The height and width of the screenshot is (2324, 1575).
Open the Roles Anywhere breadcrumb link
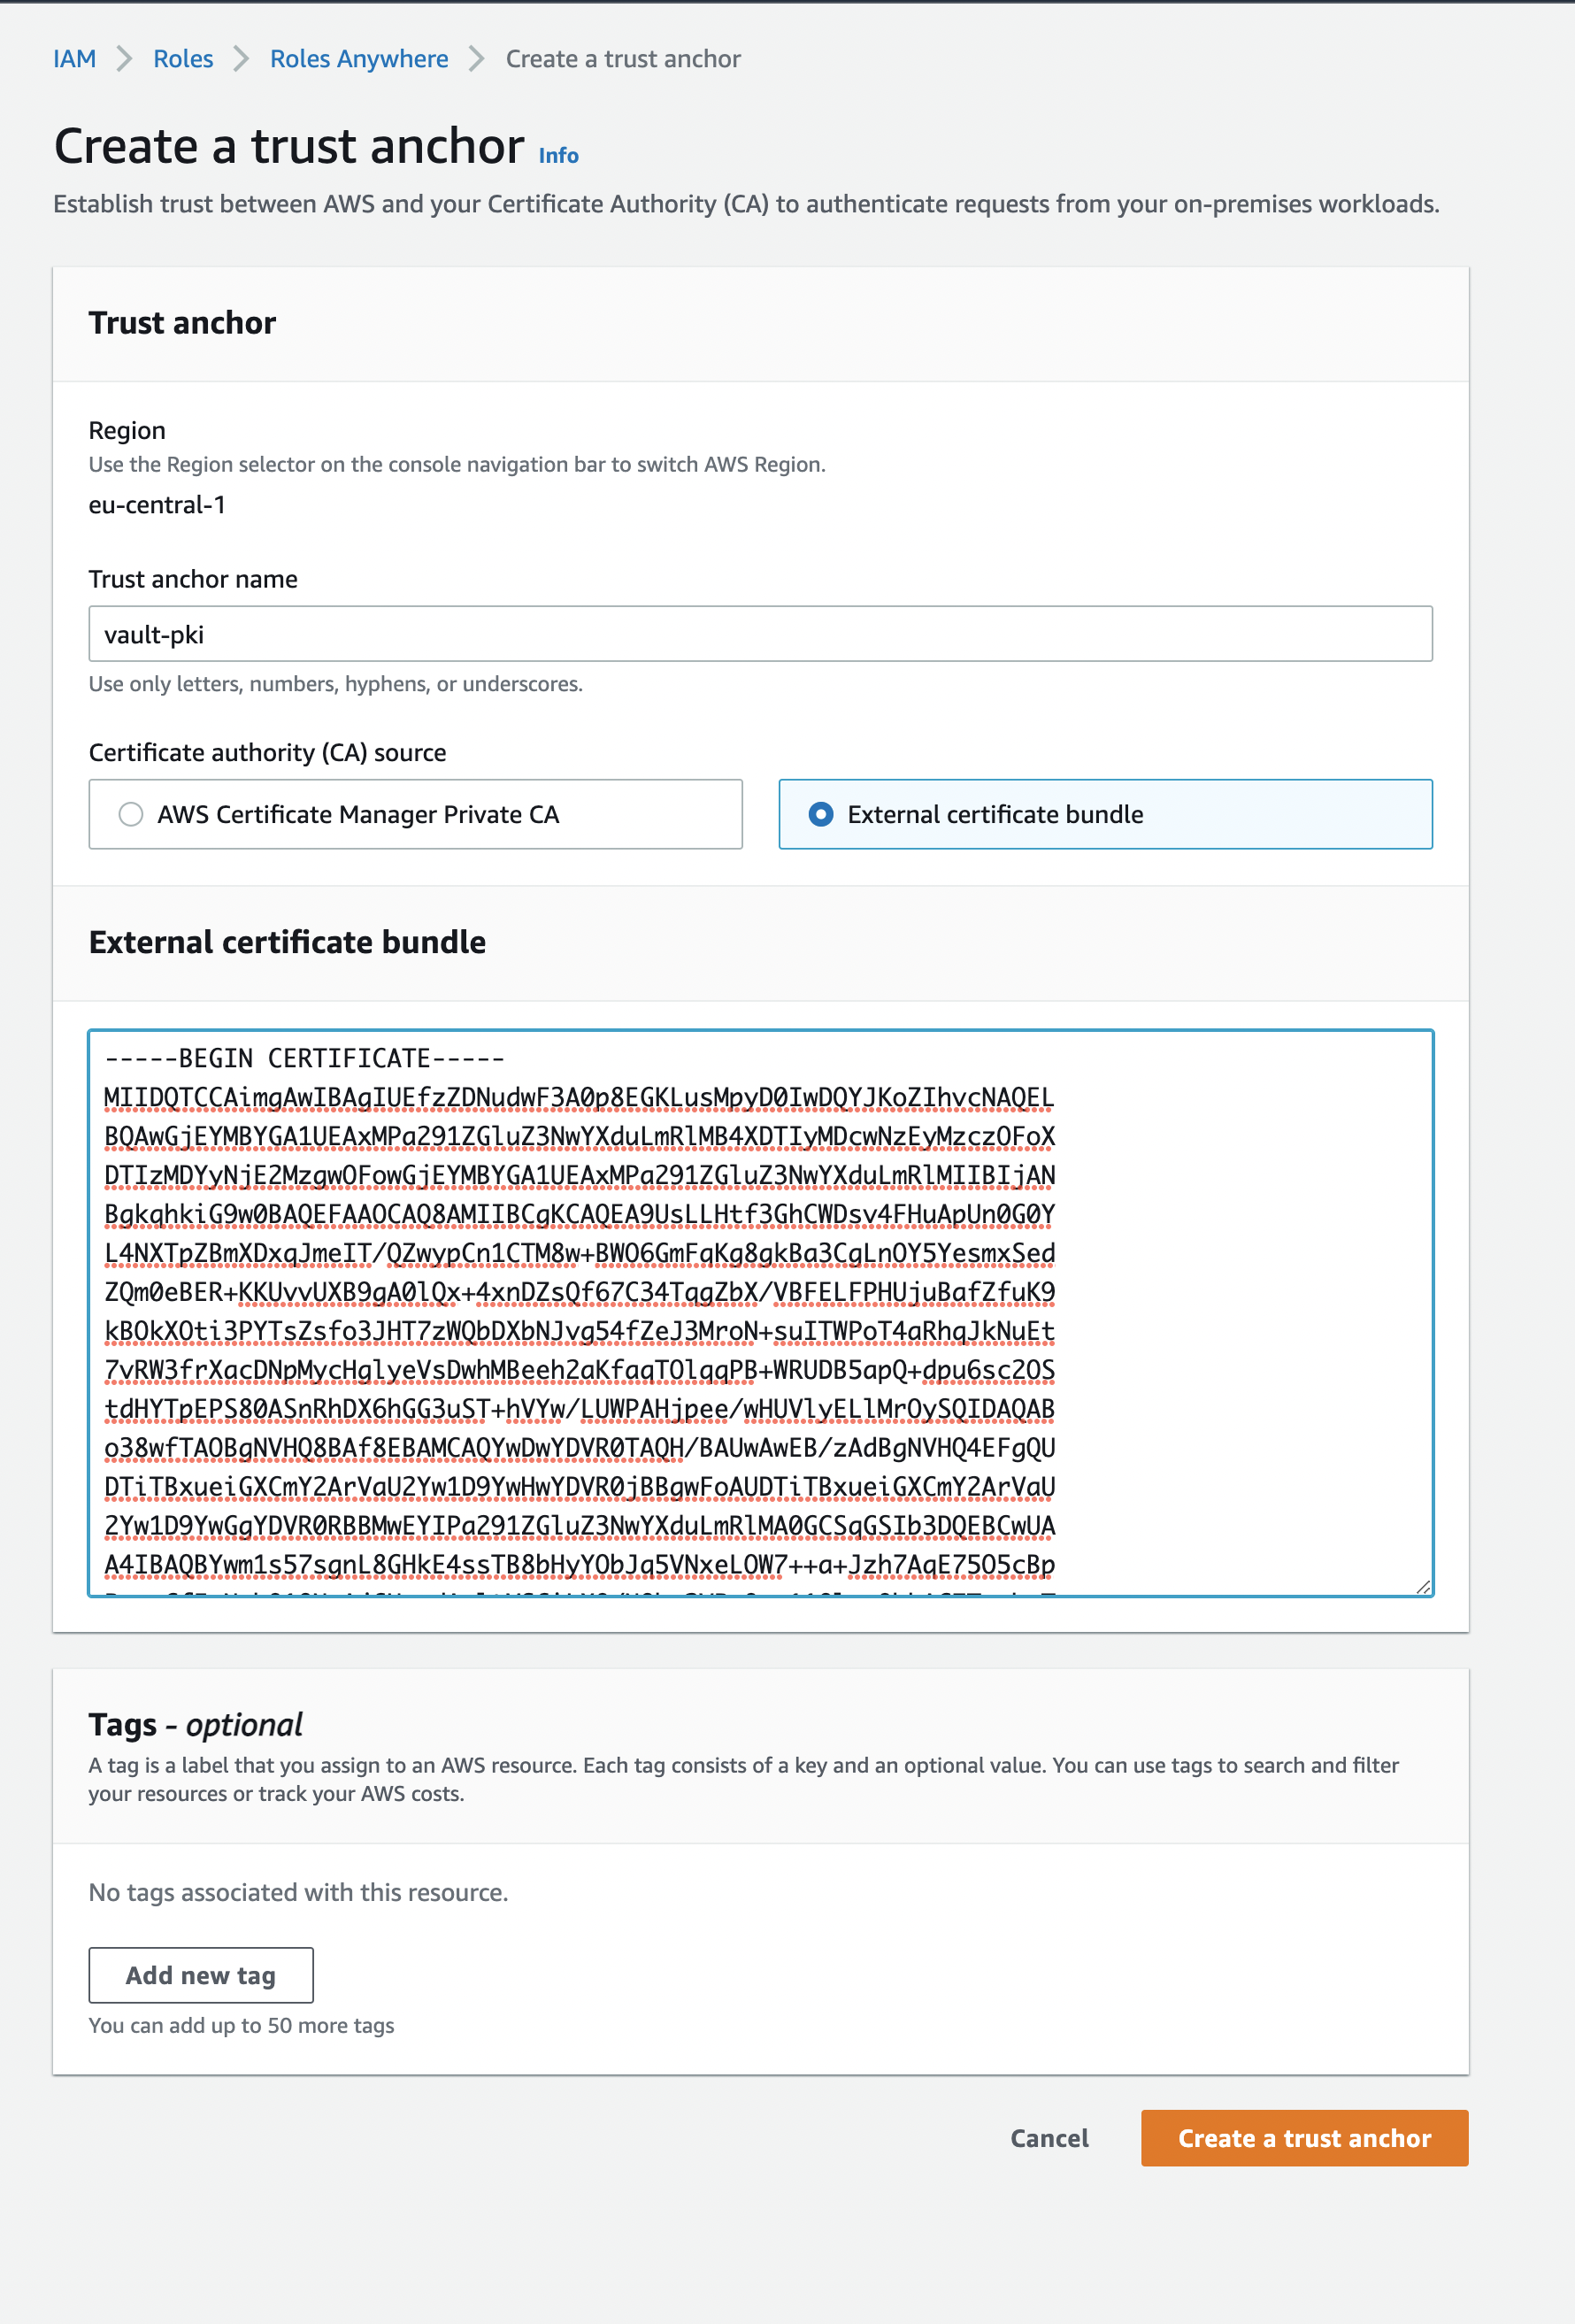tap(359, 59)
